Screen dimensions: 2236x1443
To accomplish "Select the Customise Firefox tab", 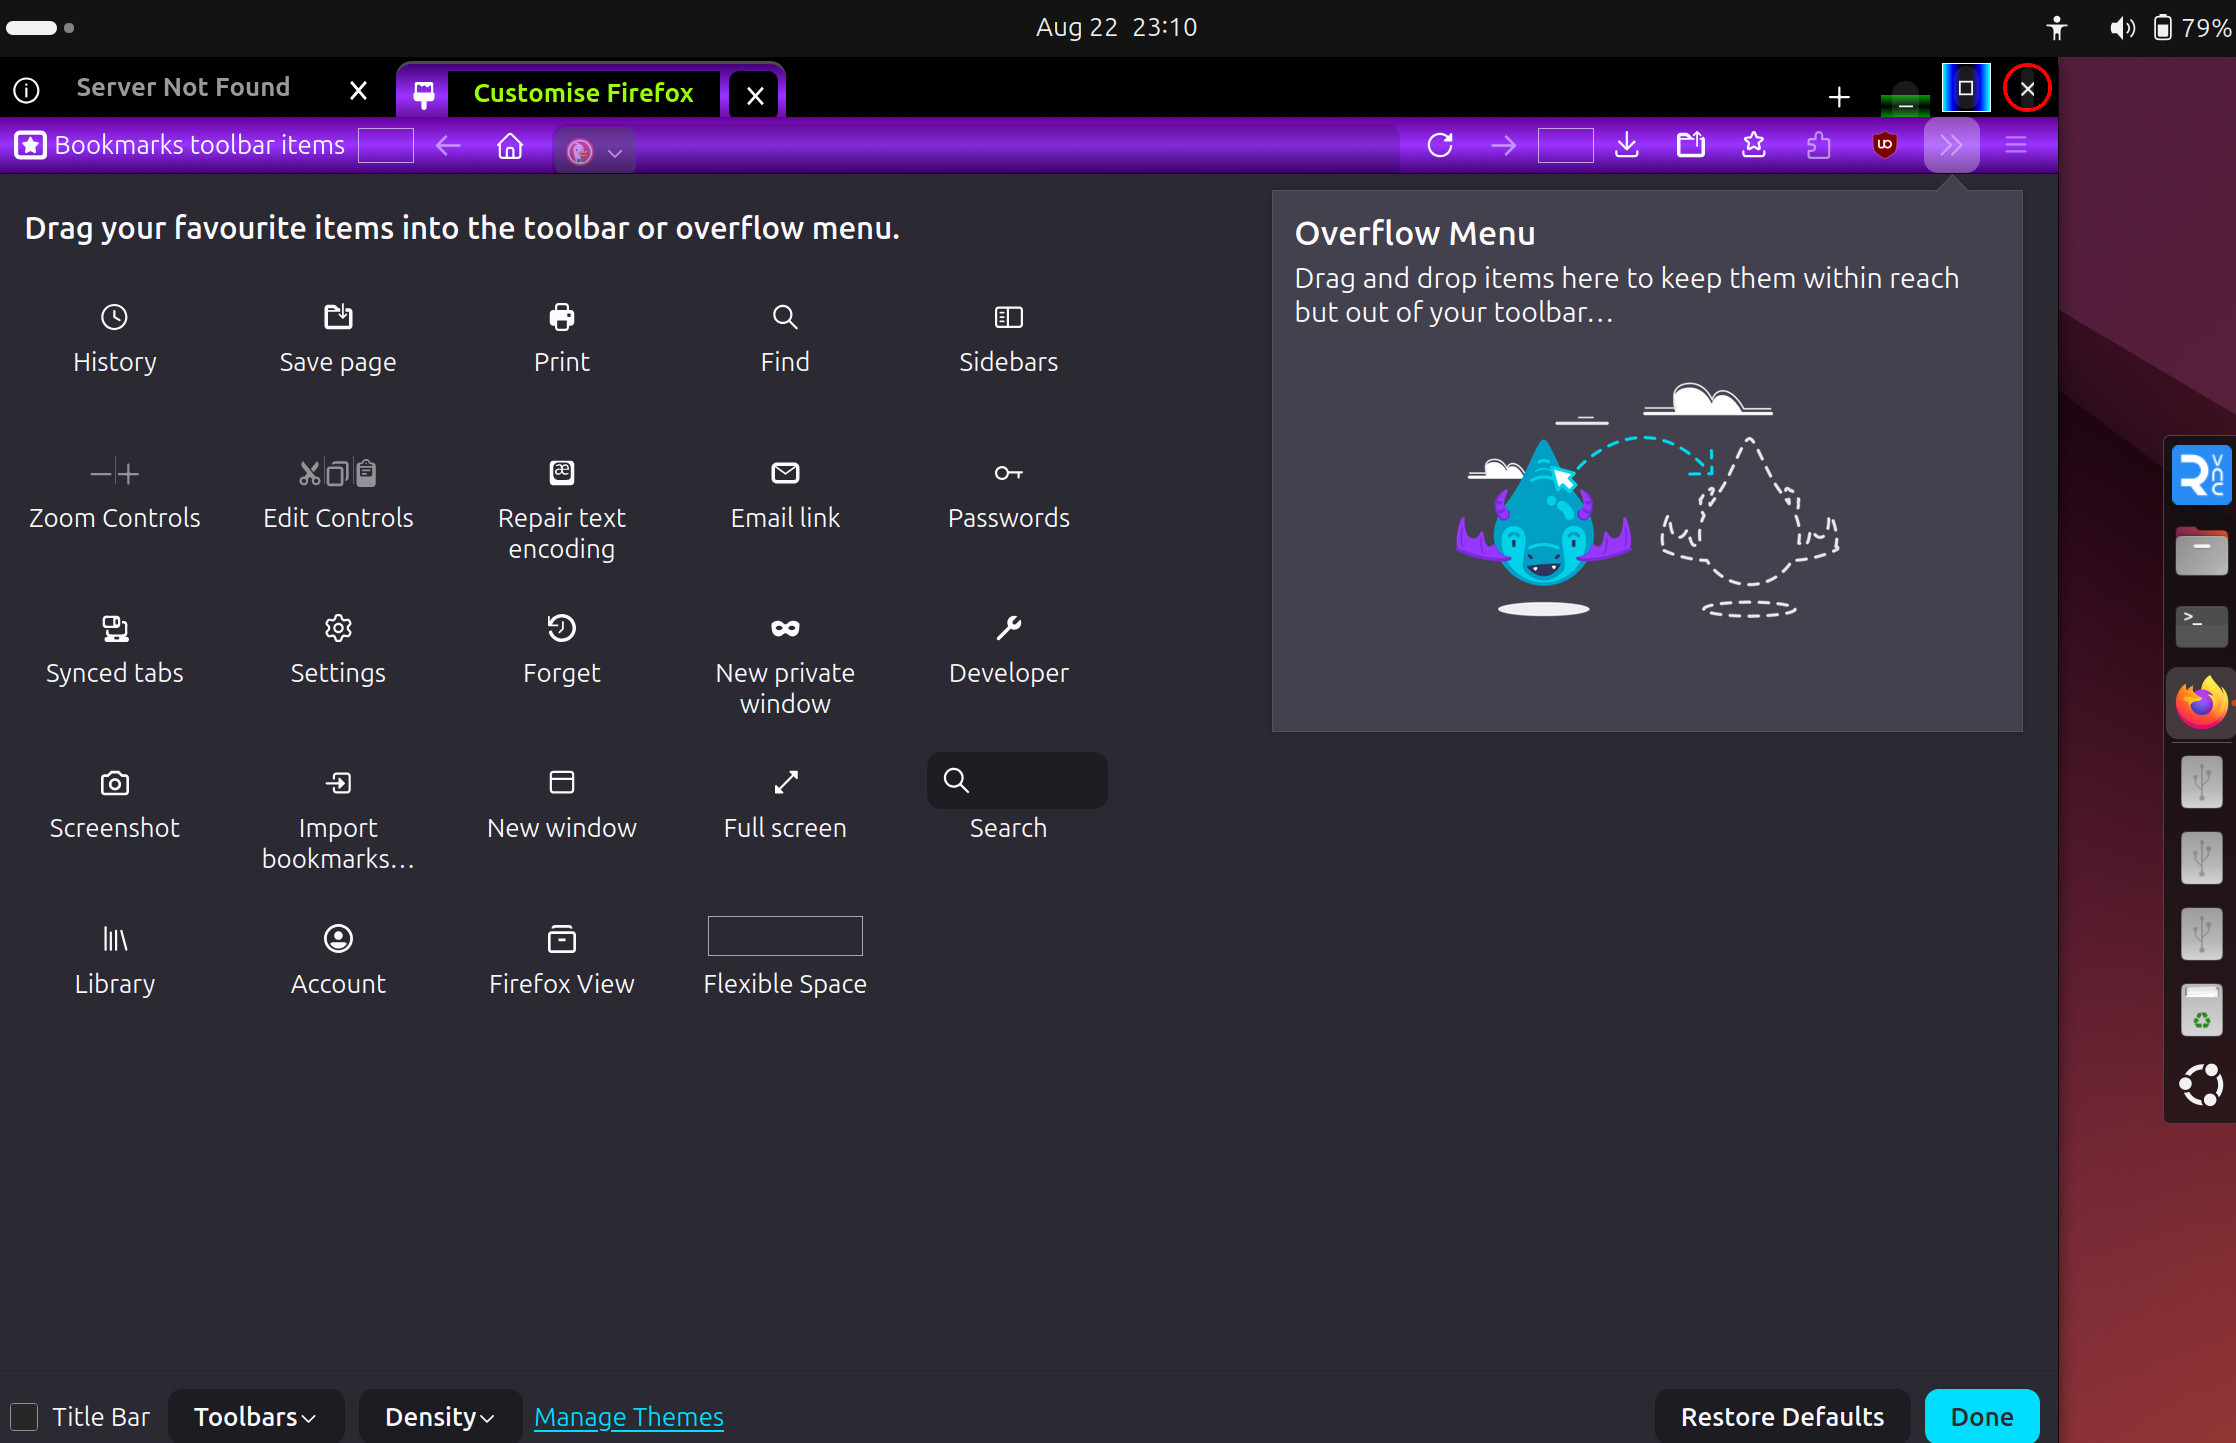I will (583, 93).
